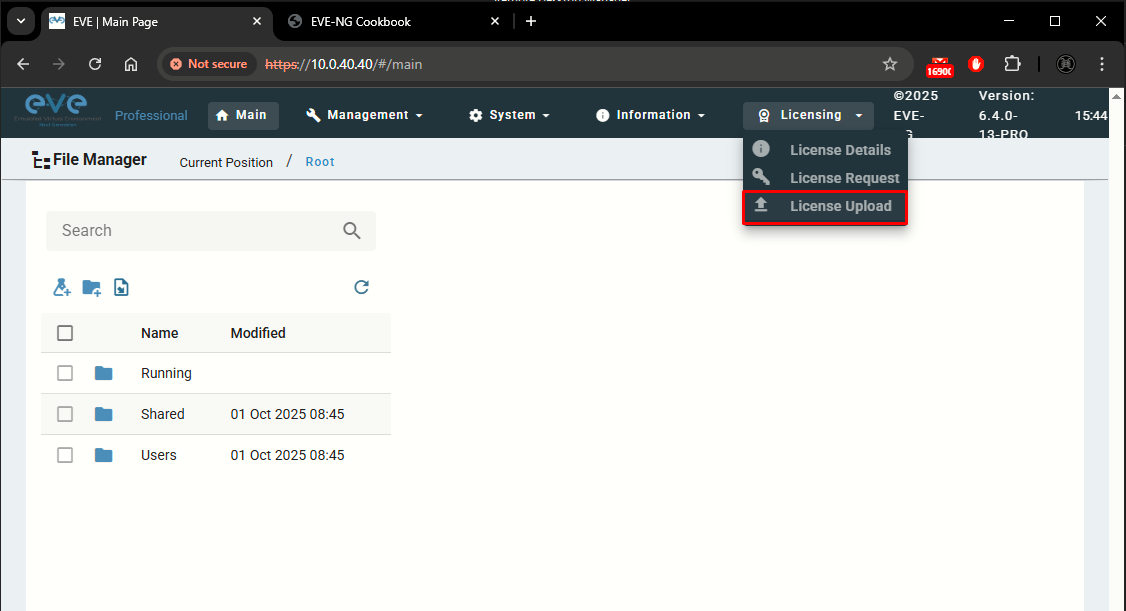Bookmark this page with the star icon
Image resolution: width=1126 pixels, height=611 pixels.
click(890, 64)
